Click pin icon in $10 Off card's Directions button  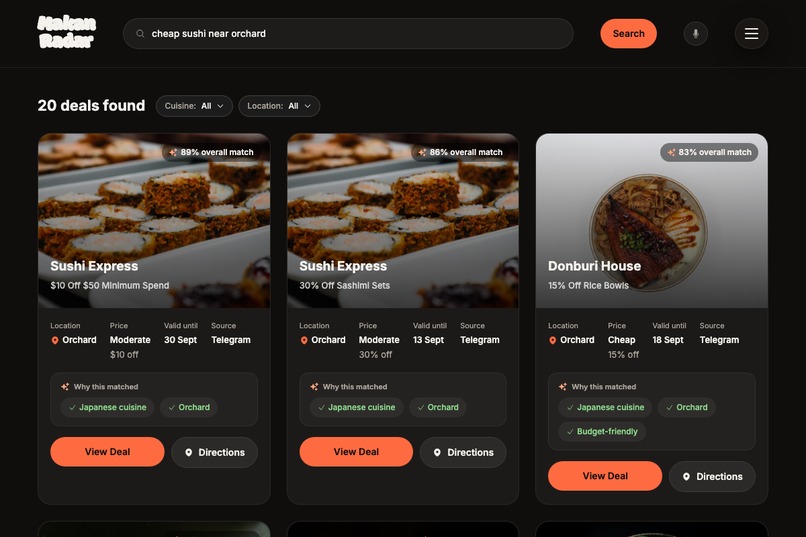pyautogui.click(x=189, y=452)
